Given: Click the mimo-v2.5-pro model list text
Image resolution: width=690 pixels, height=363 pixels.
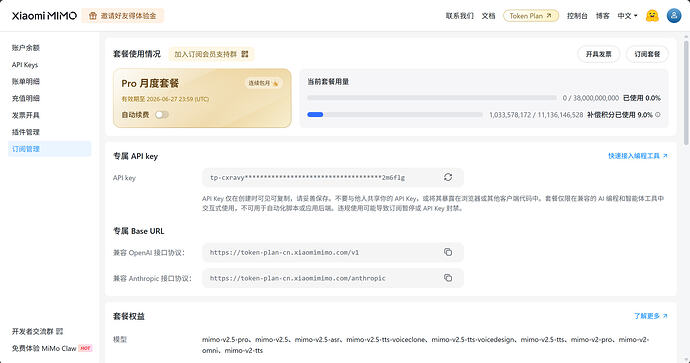Looking at the screenshot, I should click(426, 345).
